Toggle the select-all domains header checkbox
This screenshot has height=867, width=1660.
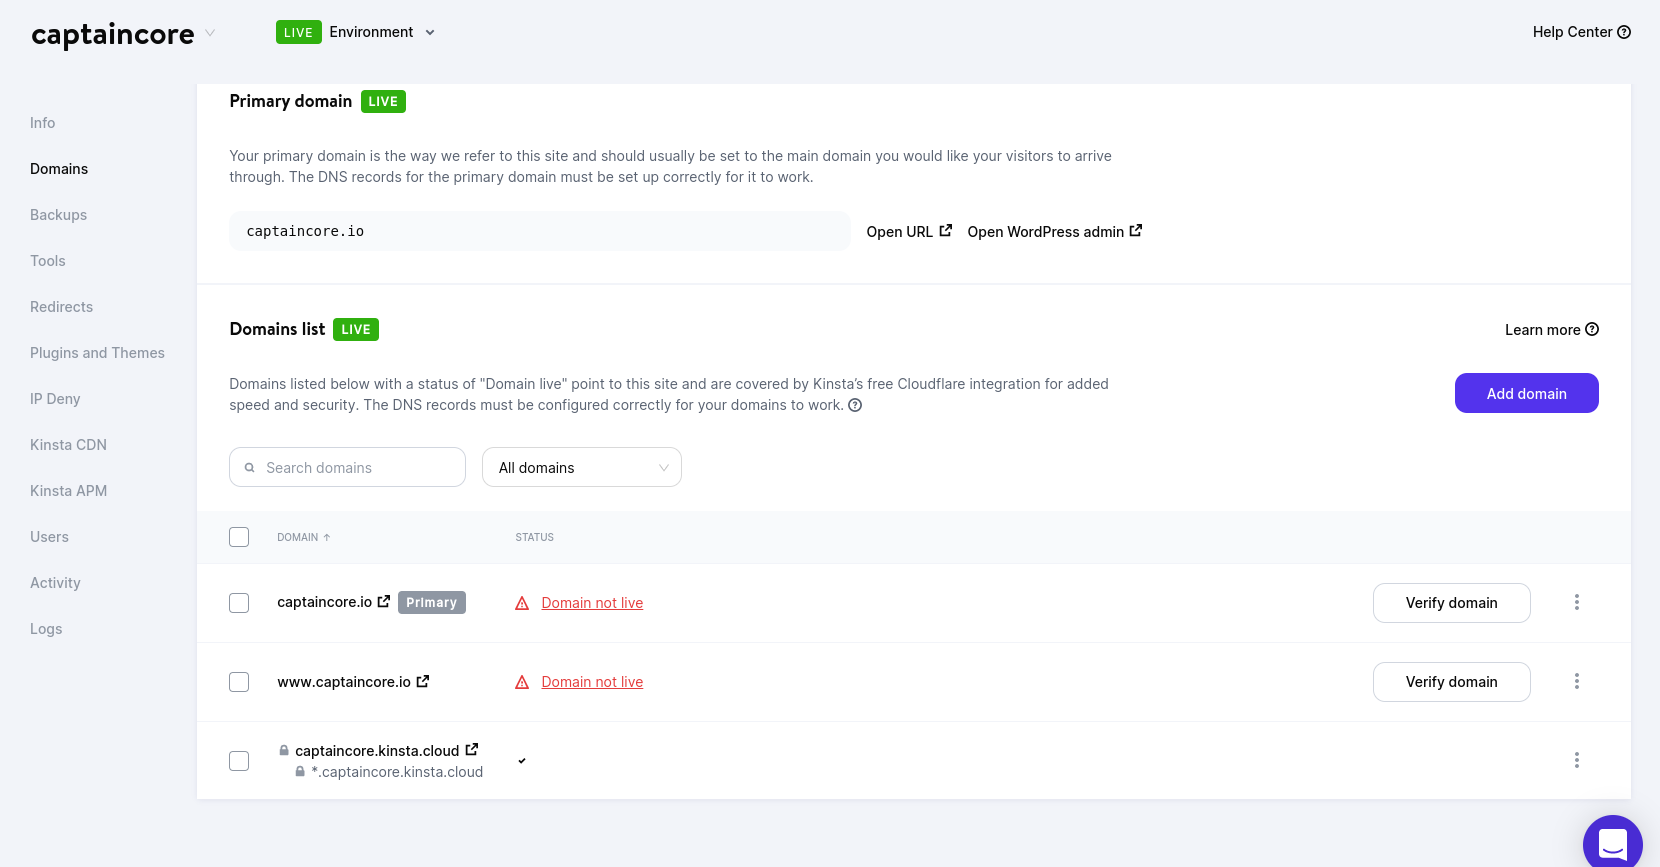pyautogui.click(x=239, y=537)
